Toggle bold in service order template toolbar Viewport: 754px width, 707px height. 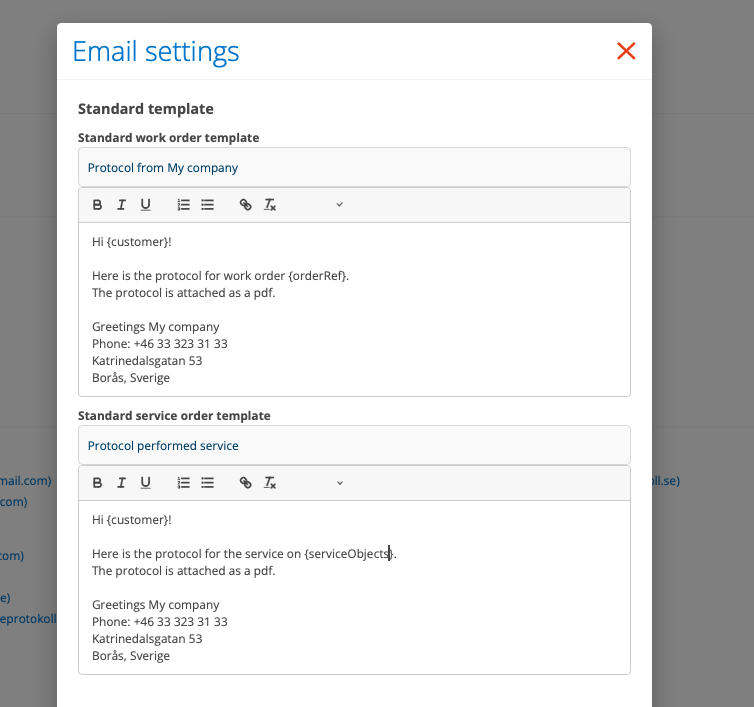[97, 483]
